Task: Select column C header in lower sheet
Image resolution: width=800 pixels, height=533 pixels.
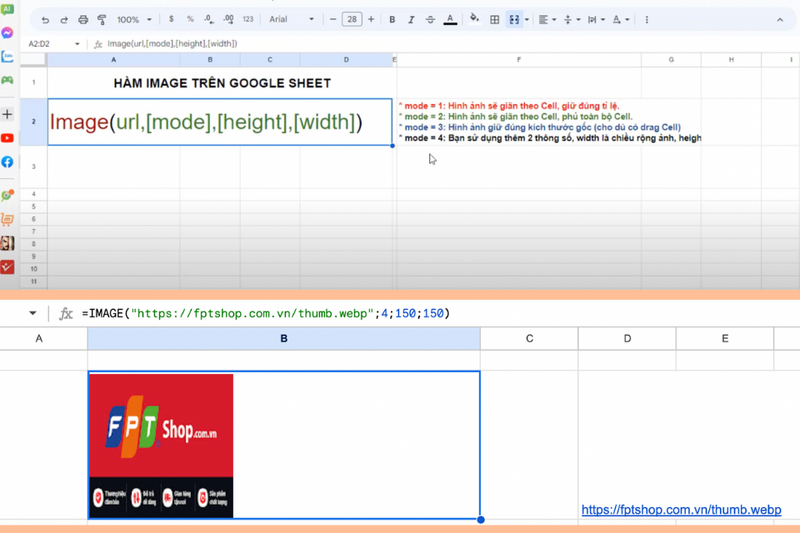Action: [x=529, y=339]
